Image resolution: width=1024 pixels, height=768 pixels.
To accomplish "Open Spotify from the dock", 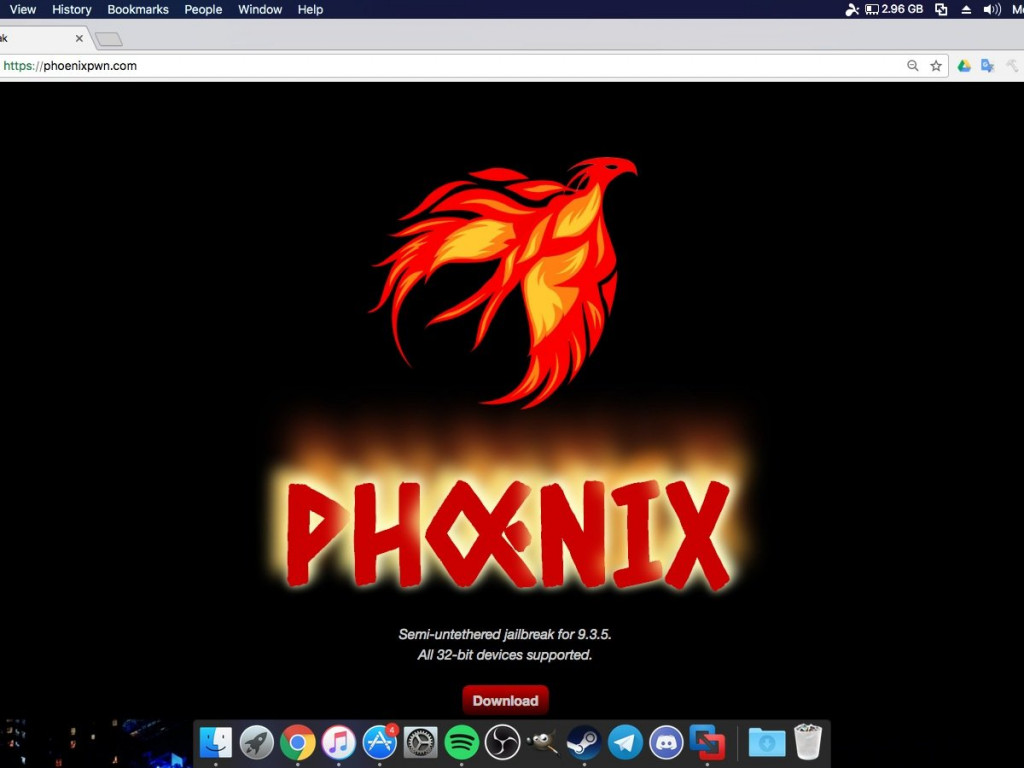I will click(x=462, y=742).
